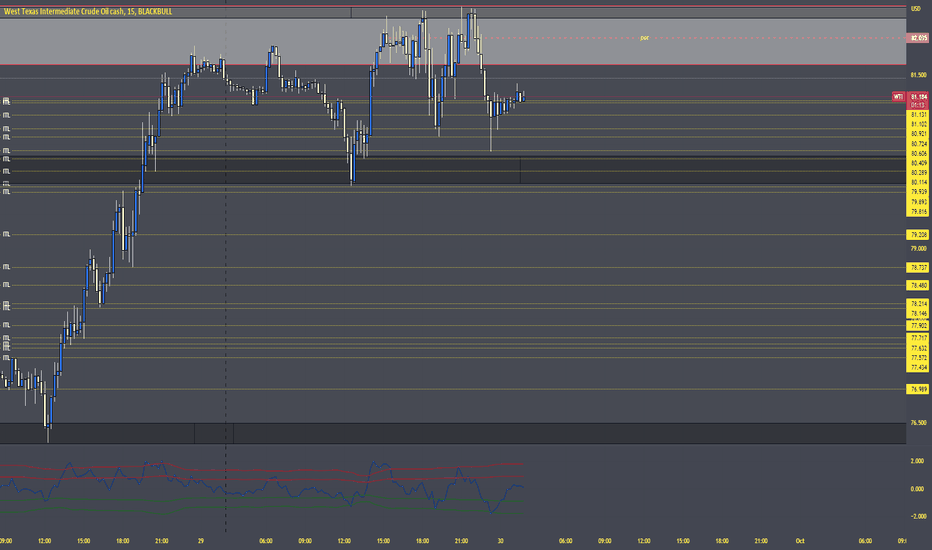Viewport: 932px width, 550px height.
Task: Click the 78.214 yellow level label
Action: [x=918, y=304]
